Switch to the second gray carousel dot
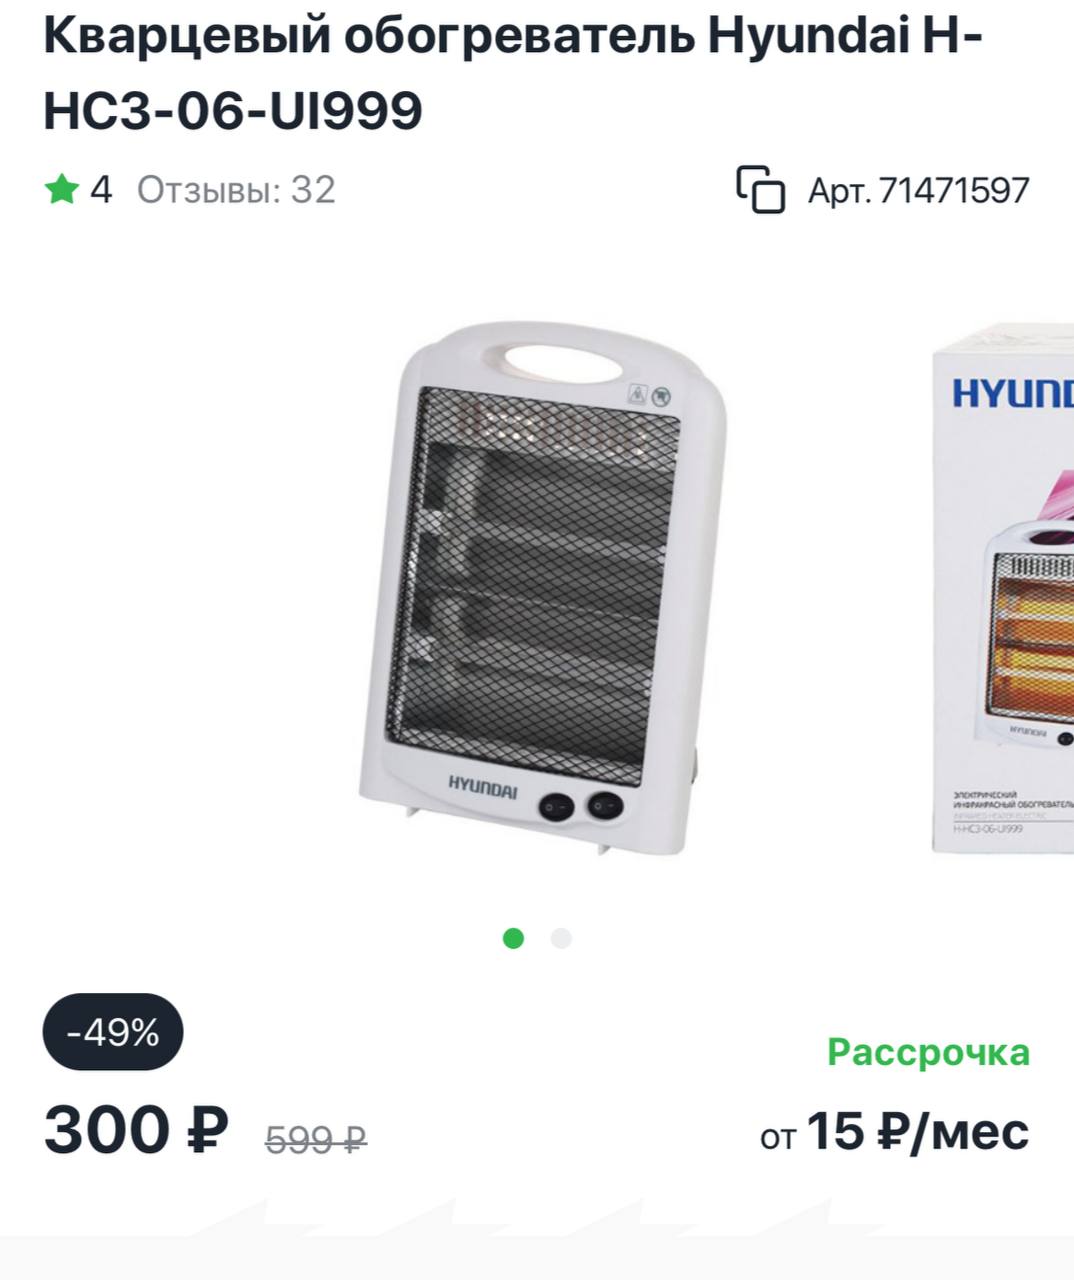The width and height of the screenshot is (1074, 1280). coord(561,938)
